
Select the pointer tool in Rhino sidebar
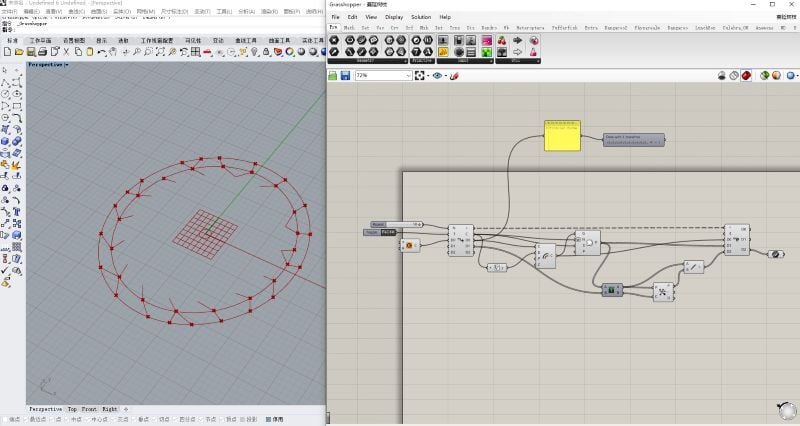(6, 71)
